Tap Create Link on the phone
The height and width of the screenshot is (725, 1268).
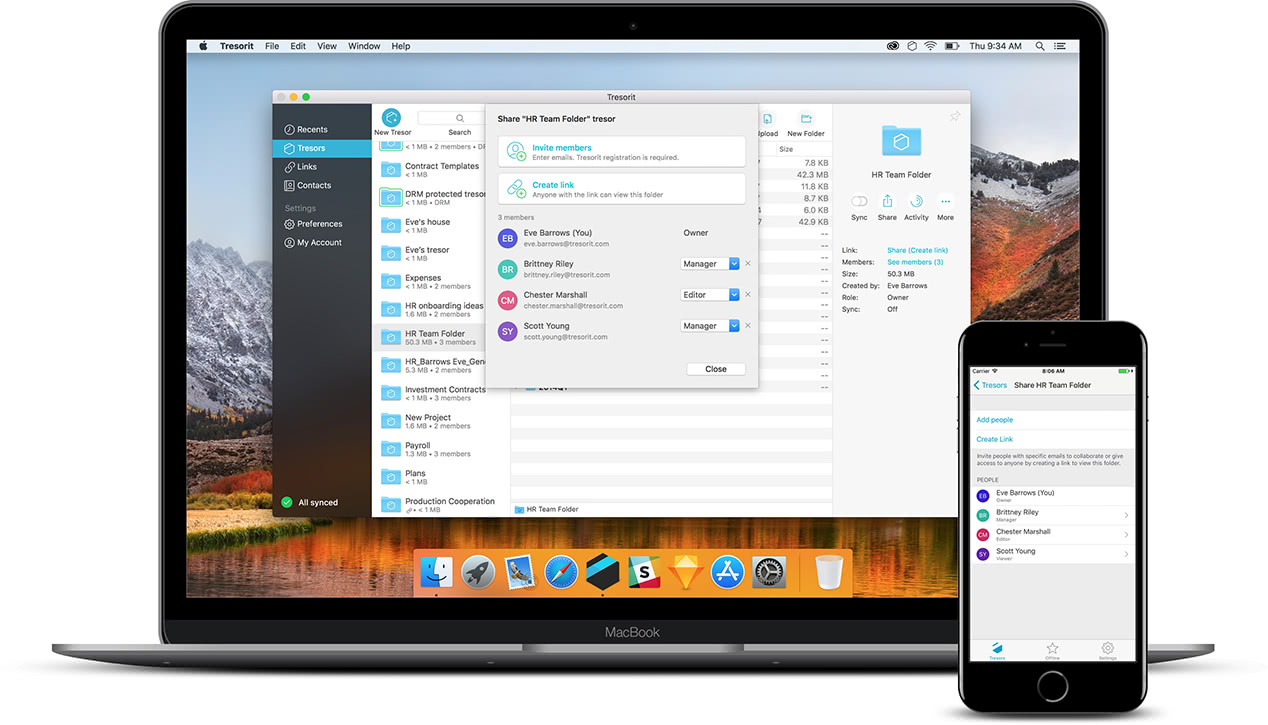[995, 439]
